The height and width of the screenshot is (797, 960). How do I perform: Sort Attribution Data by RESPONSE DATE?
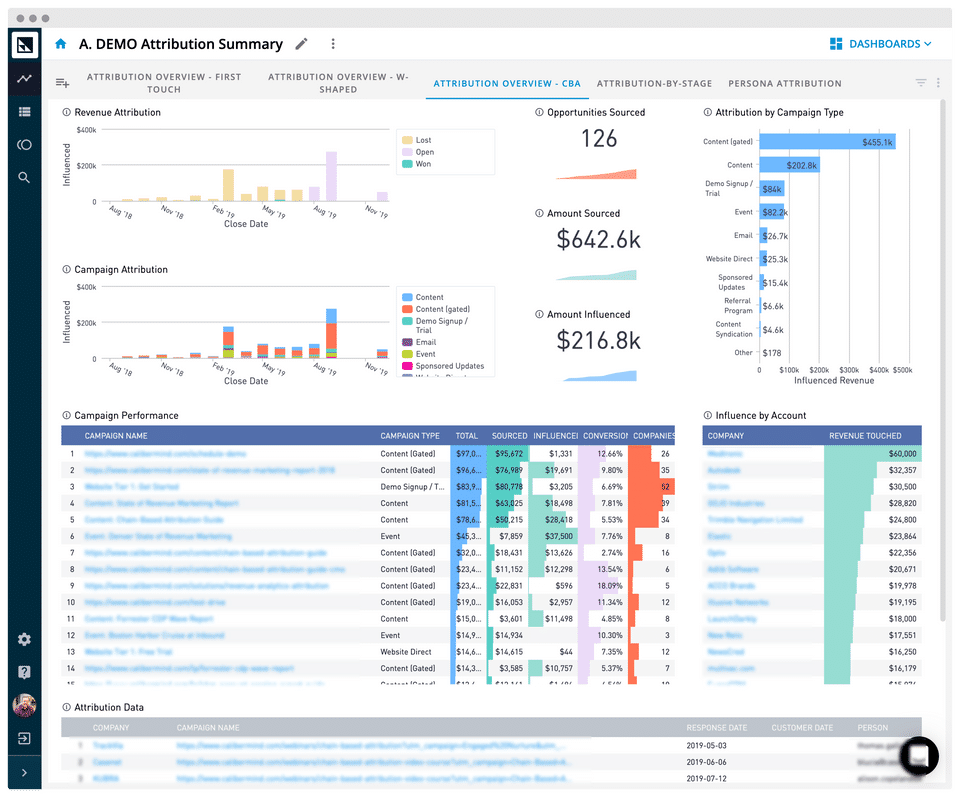pos(716,728)
